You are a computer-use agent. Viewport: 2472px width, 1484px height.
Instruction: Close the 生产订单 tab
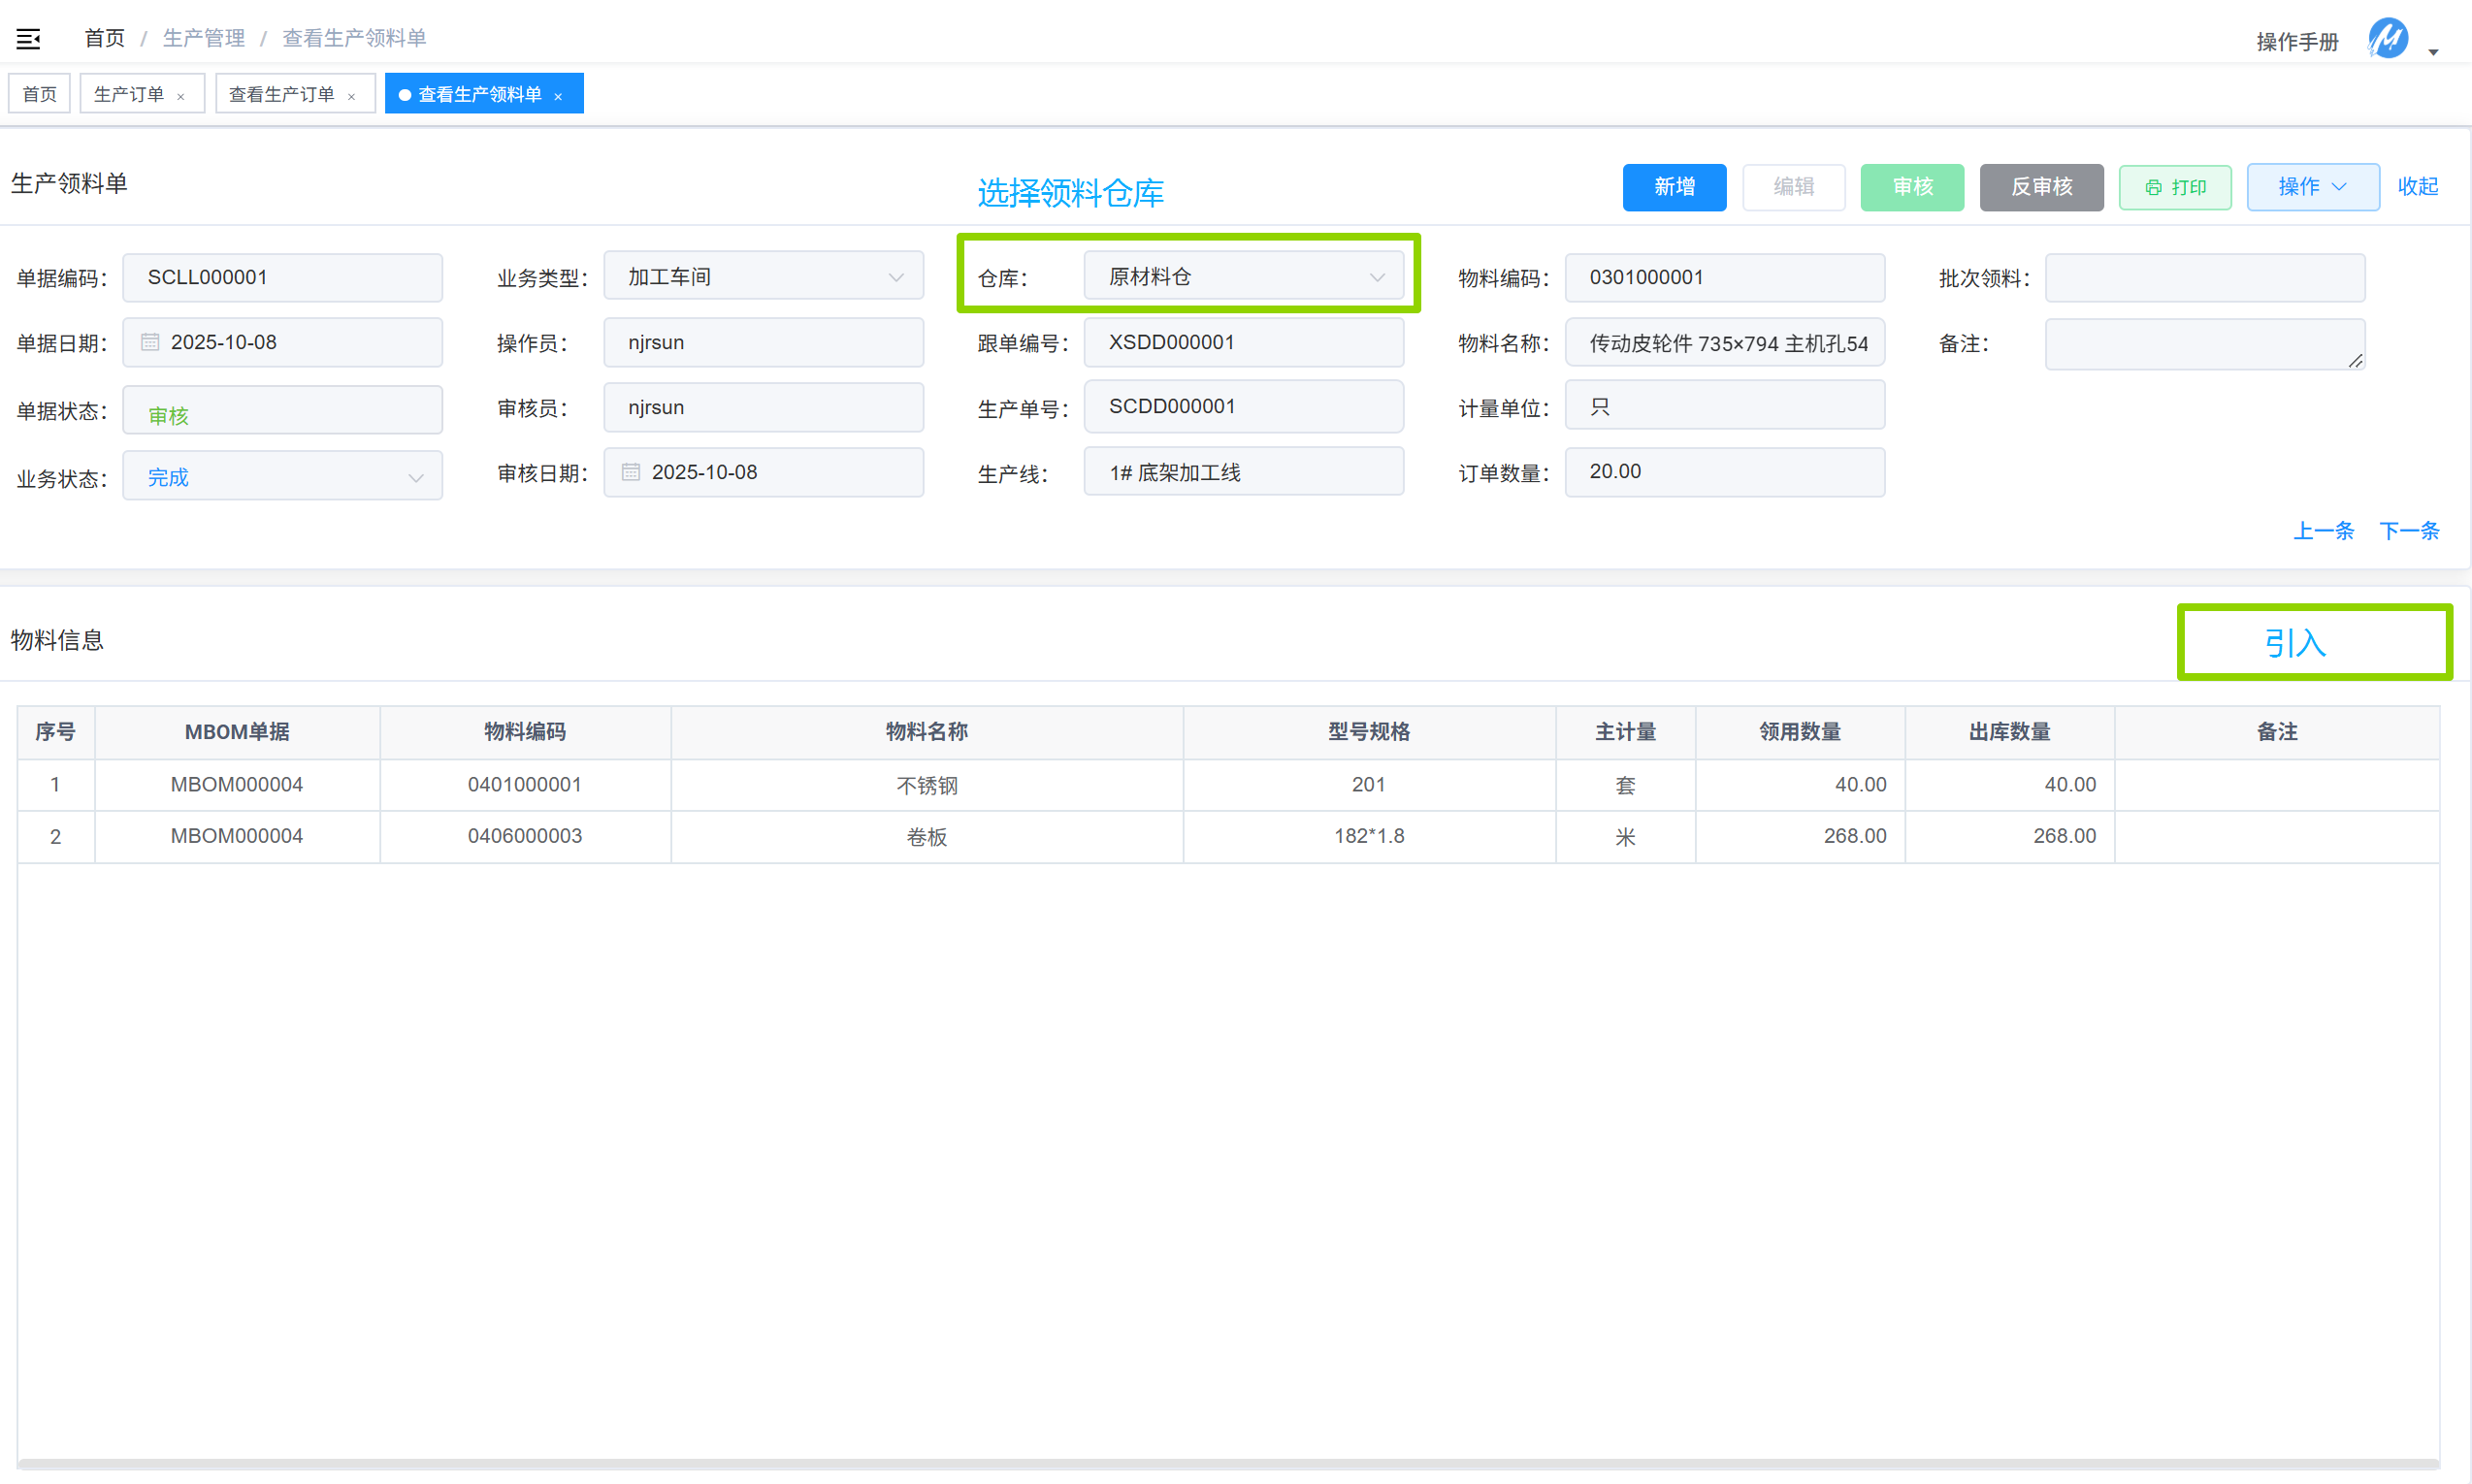(x=181, y=97)
